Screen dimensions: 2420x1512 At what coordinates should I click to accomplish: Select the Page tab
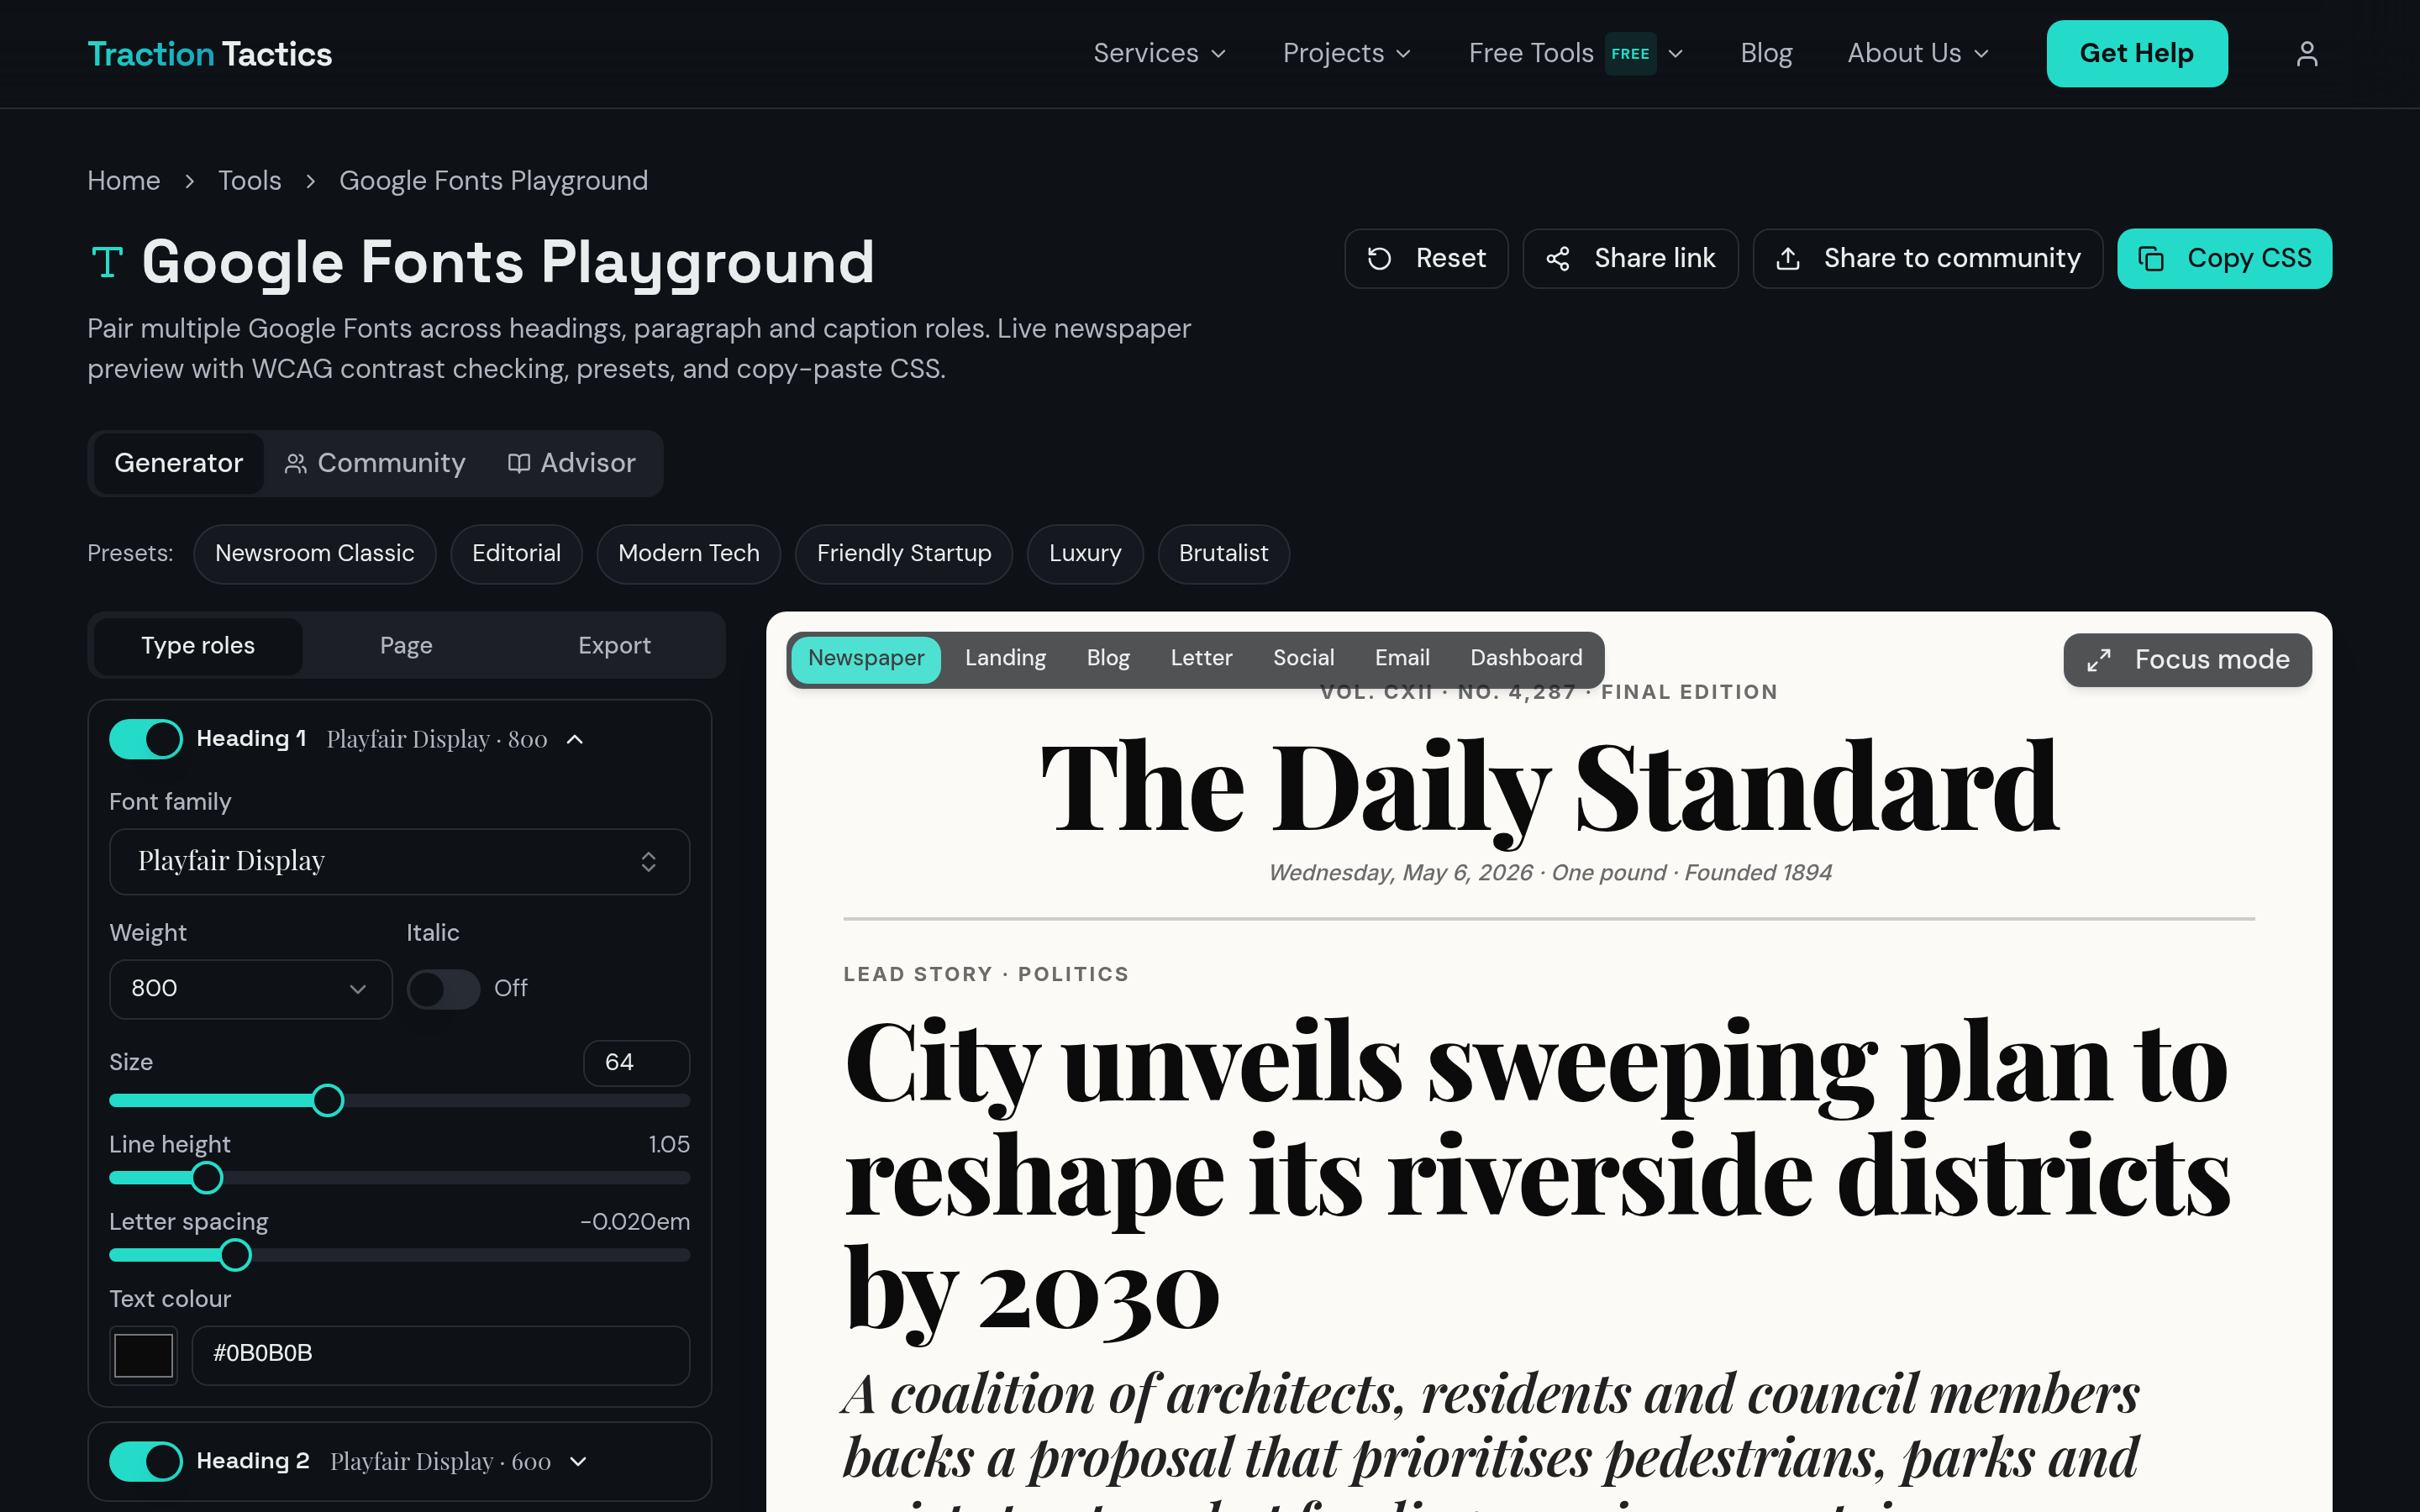coord(406,646)
